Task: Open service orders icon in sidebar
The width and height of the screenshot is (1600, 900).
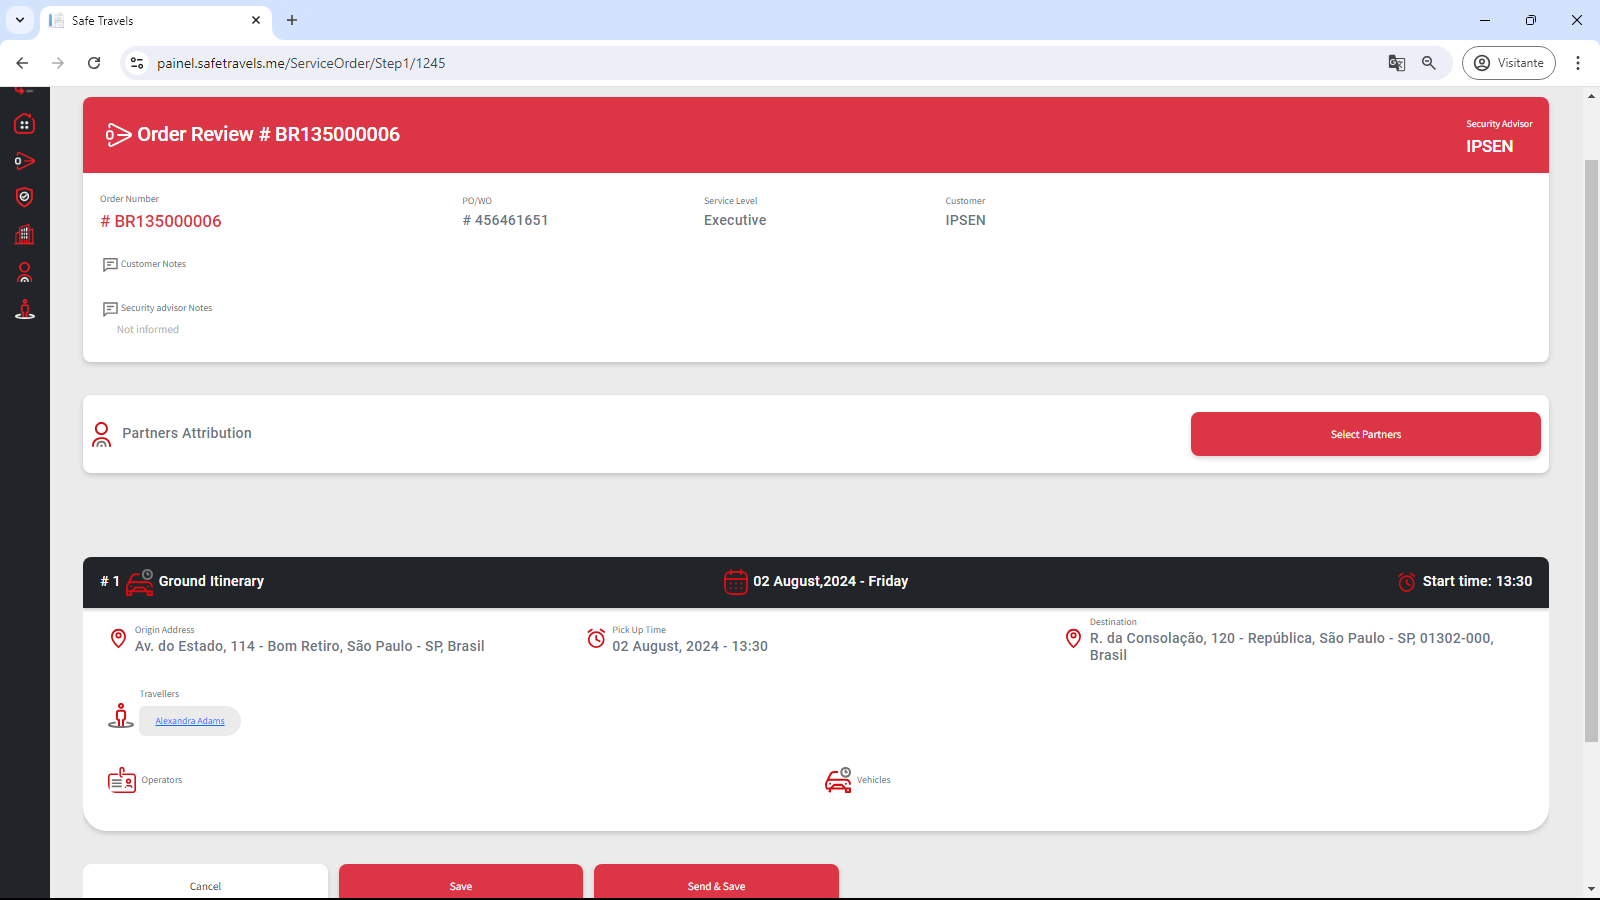Action: pyautogui.click(x=25, y=161)
